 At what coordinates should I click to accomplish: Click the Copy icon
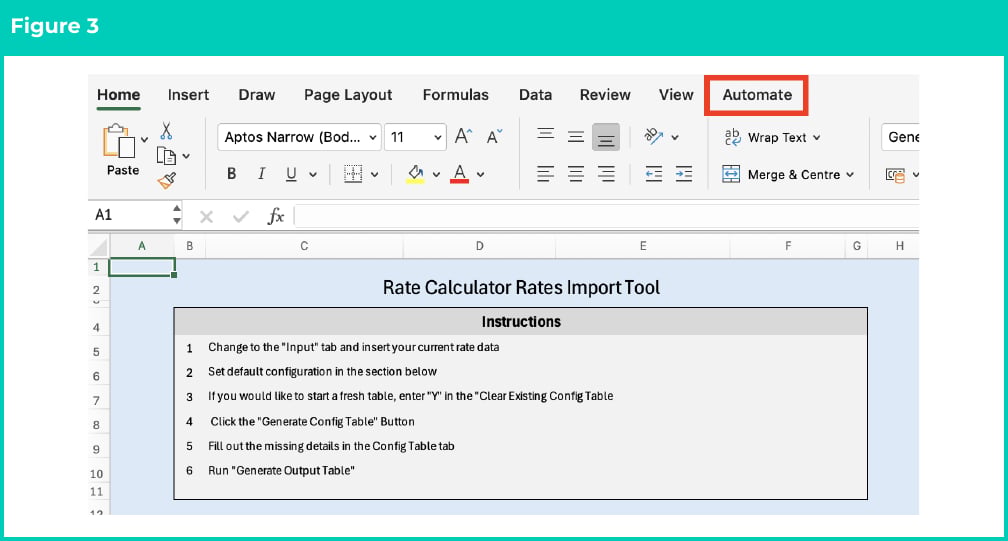point(166,155)
